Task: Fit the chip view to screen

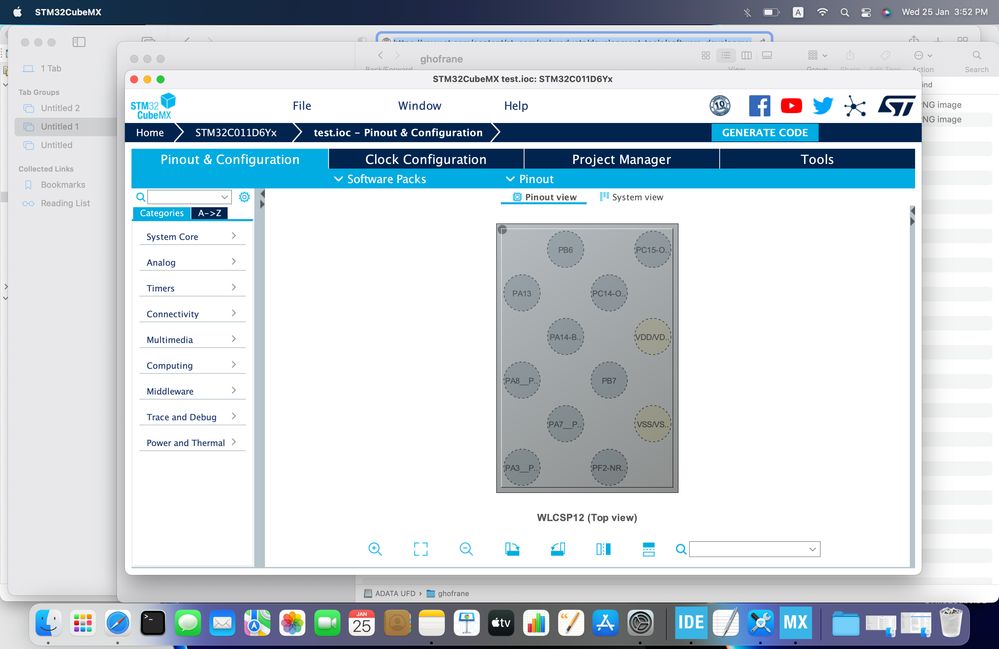Action: [420, 549]
